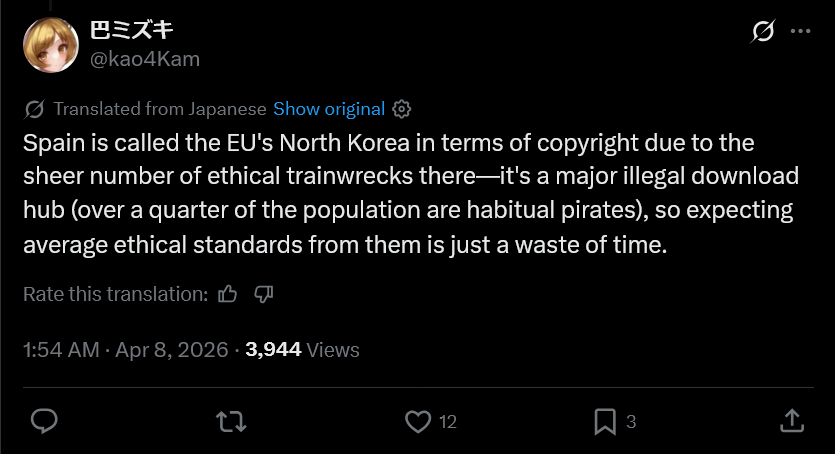Open the profile via the avatar picture
835x454 pixels.
click(x=49, y=45)
